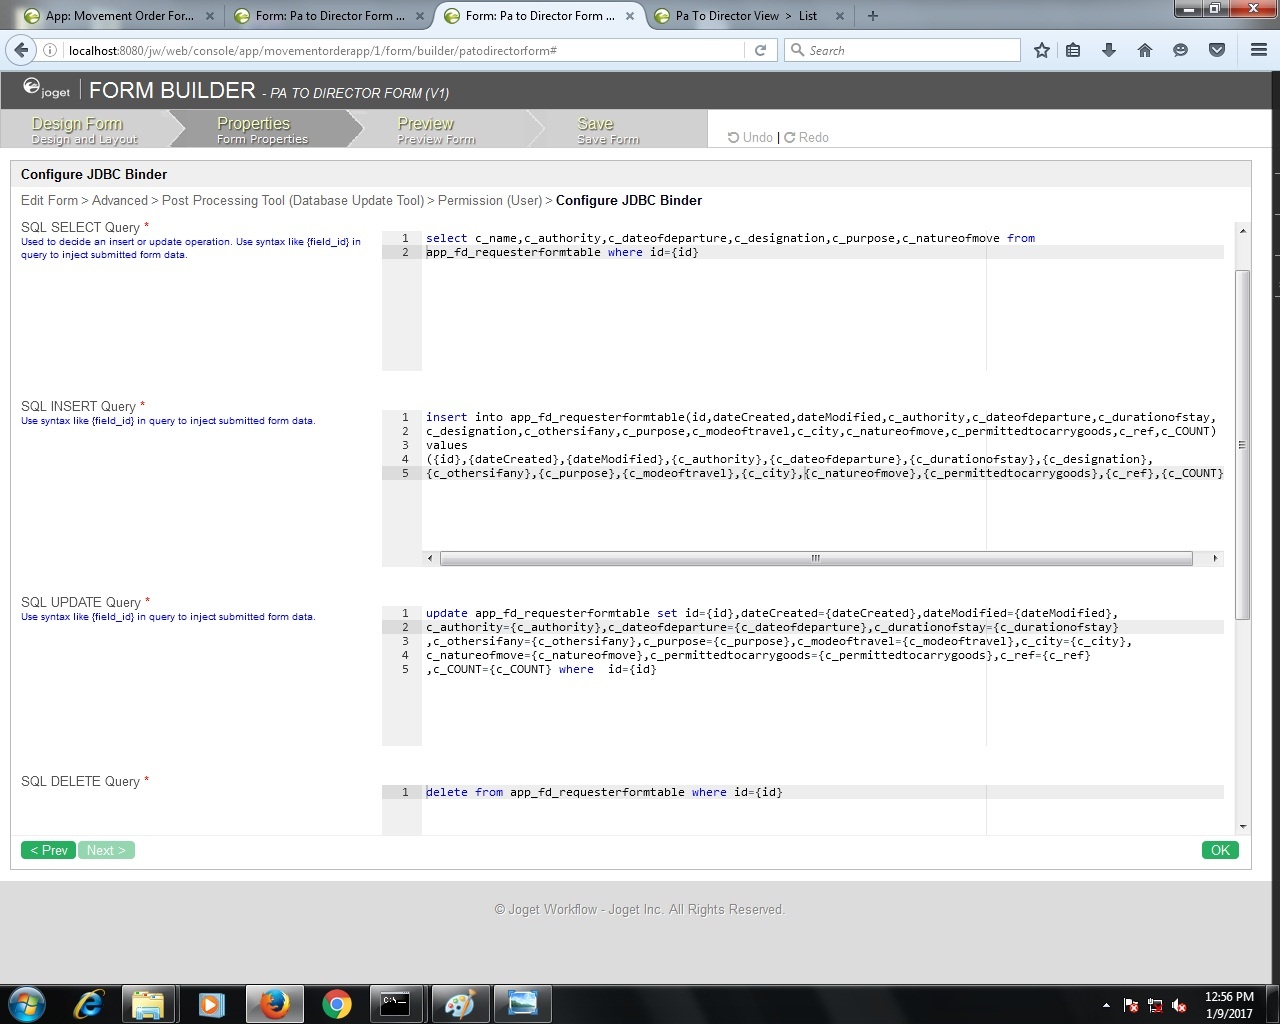Open the media player taskbar icon
Viewport: 1280px width, 1024px height.
[211, 1004]
